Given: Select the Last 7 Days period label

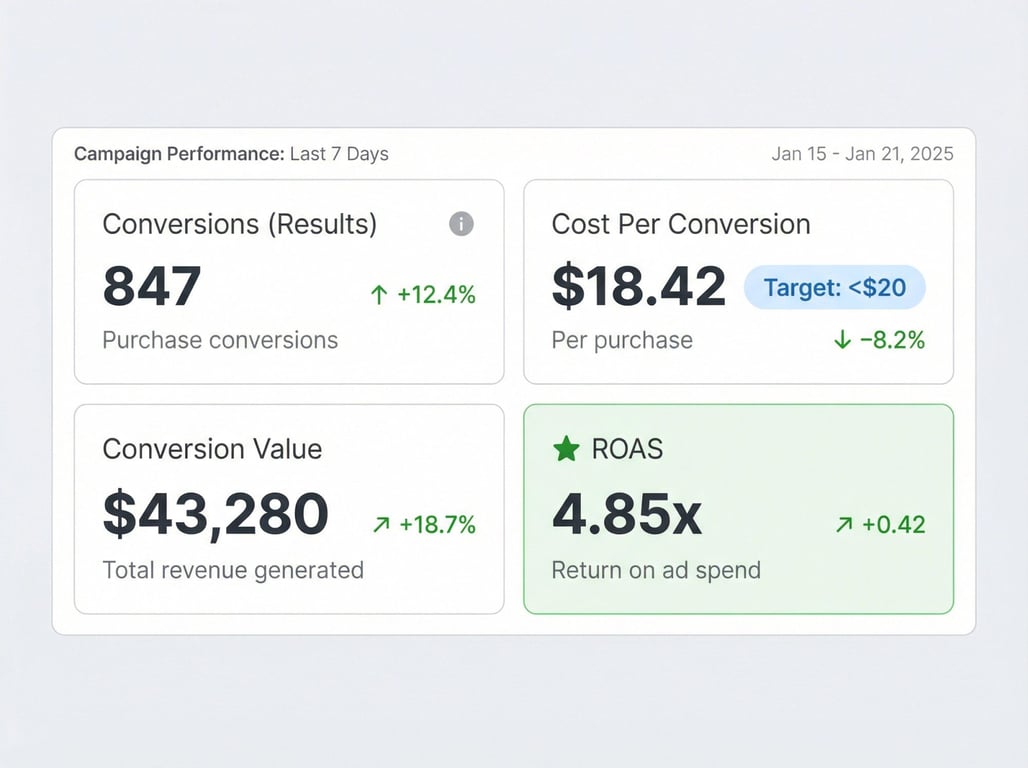Looking at the screenshot, I should click(x=339, y=154).
